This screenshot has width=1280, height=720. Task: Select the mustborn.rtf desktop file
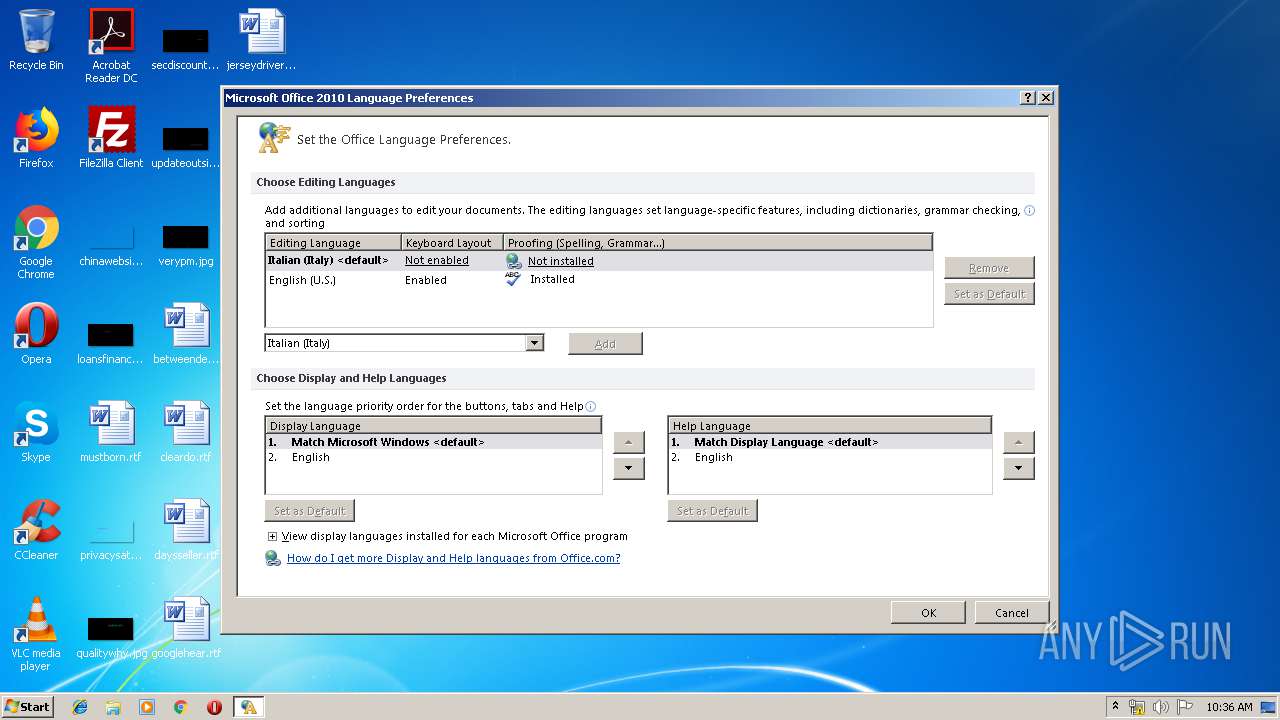tap(111, 432)
